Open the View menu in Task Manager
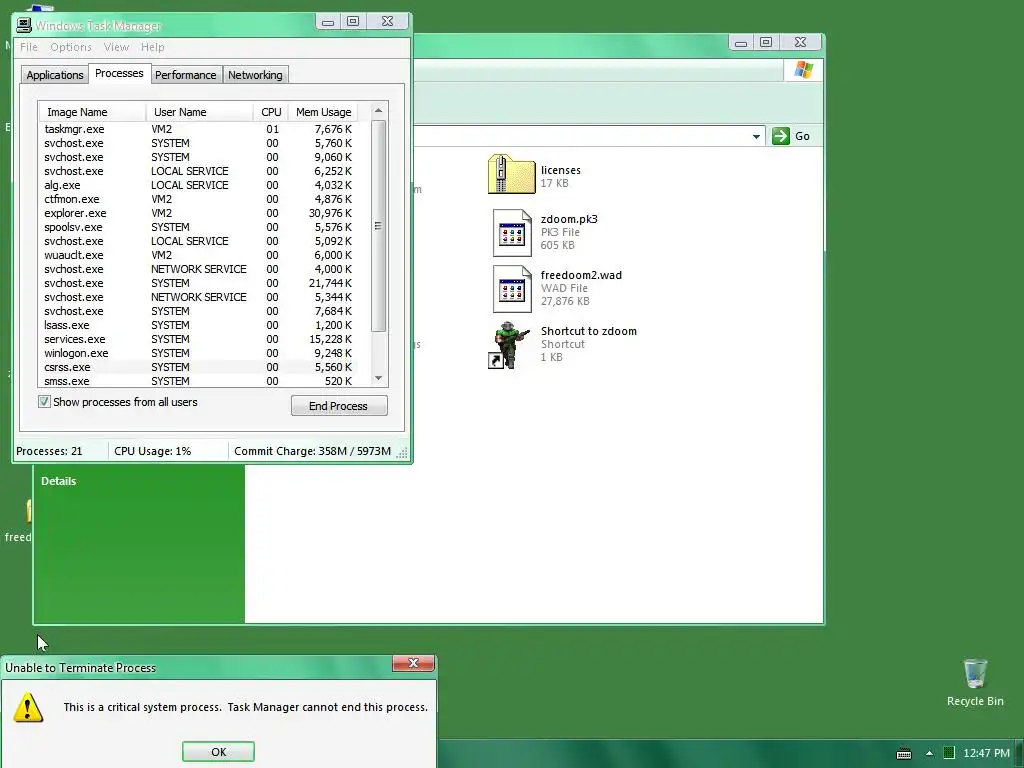 pyautogui.click(x=116, y=47)
